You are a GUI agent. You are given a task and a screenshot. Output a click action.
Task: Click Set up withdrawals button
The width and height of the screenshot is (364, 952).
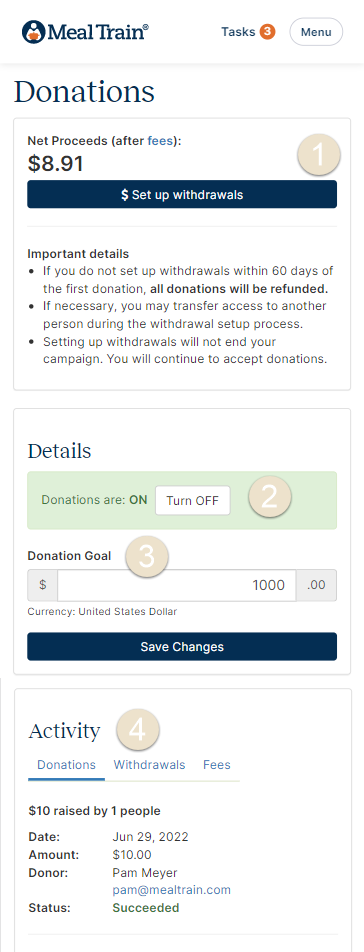182,194
